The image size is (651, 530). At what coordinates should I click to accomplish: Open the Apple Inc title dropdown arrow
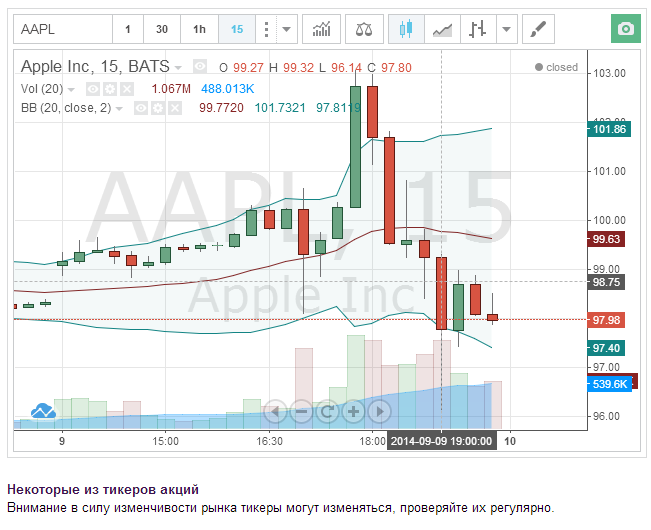tap(178, 68)
